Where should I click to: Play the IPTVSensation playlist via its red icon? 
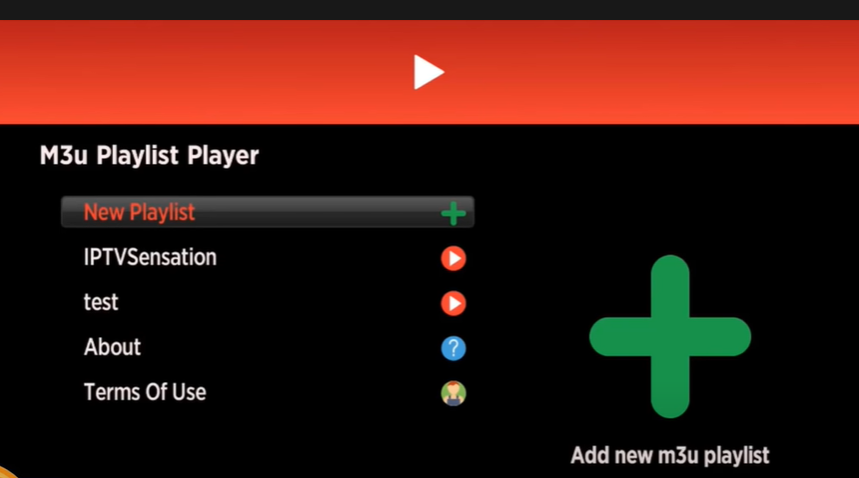coord(453,258)
